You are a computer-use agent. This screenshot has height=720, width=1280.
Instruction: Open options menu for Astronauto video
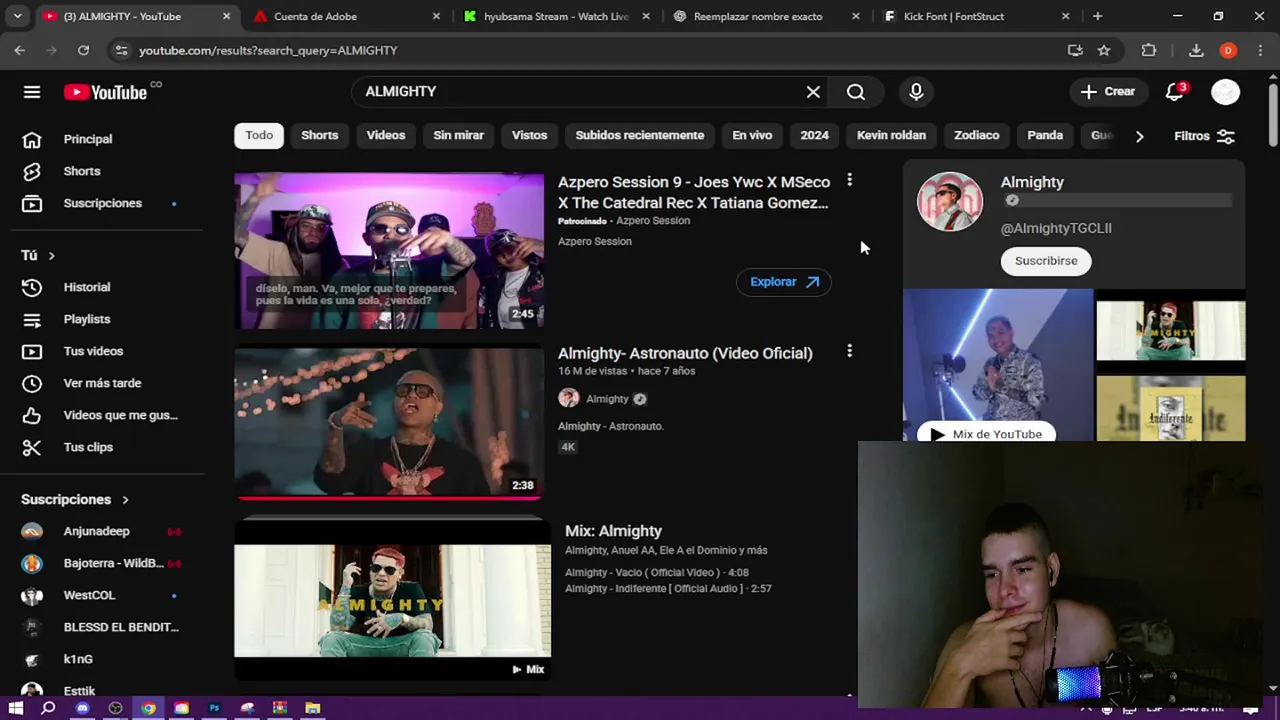(849, 351)
